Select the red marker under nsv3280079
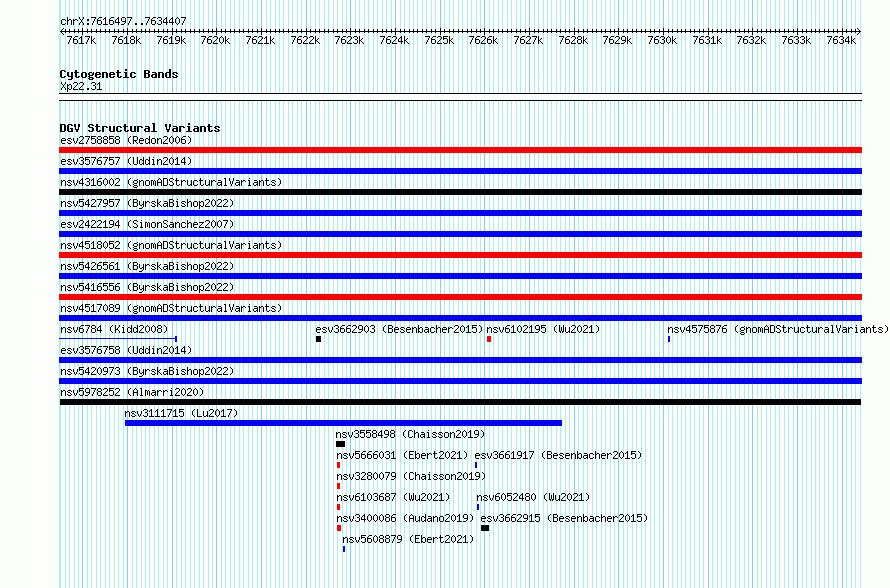 [x=338, y=486]
